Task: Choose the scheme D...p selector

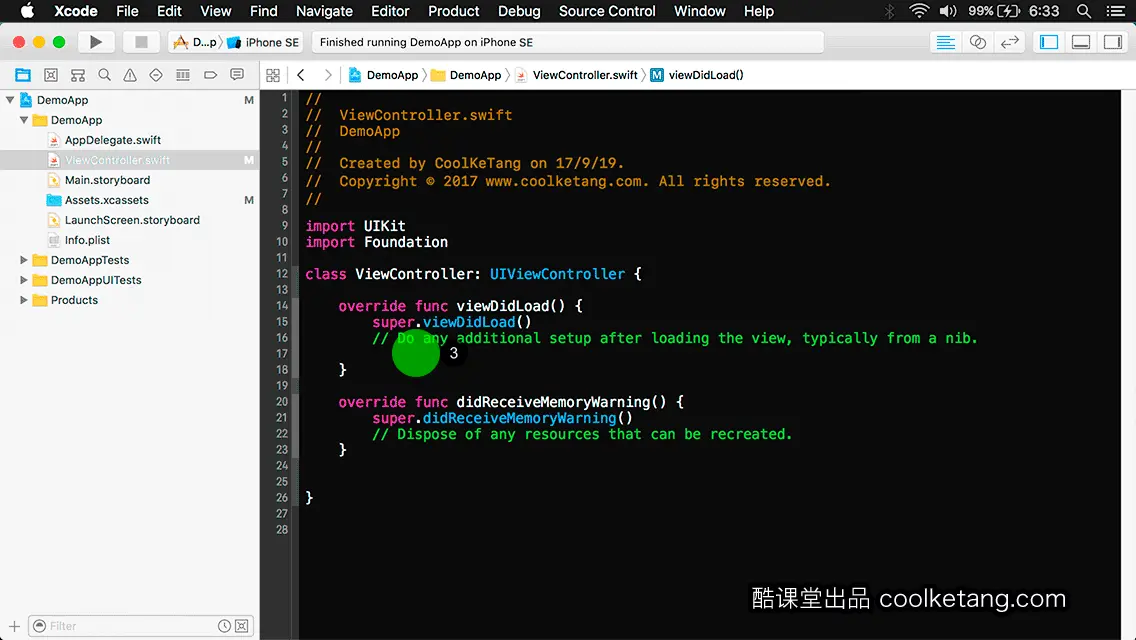Action: coord(195,42)
